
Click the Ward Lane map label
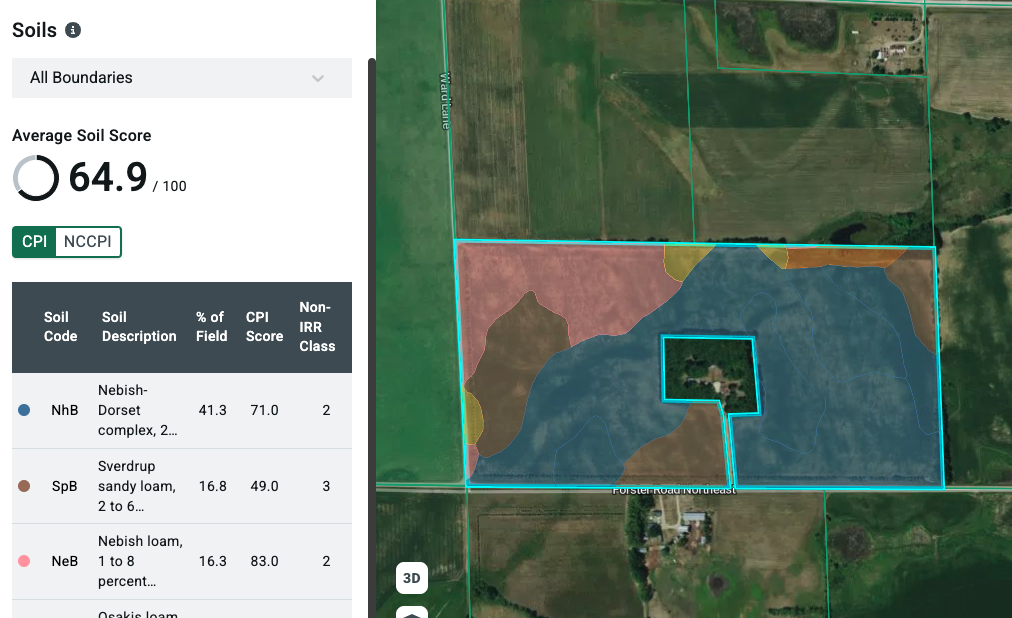point(445,101)
